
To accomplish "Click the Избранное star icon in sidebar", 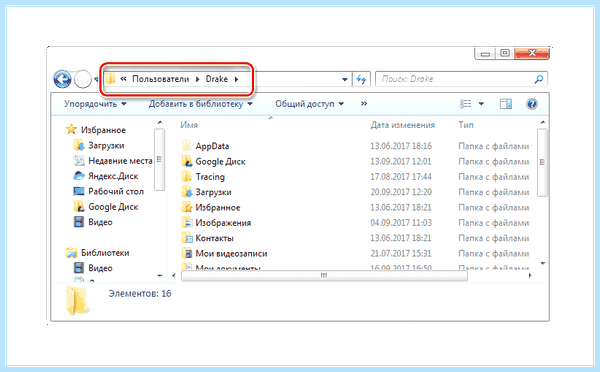I will [x=71, y=129].
